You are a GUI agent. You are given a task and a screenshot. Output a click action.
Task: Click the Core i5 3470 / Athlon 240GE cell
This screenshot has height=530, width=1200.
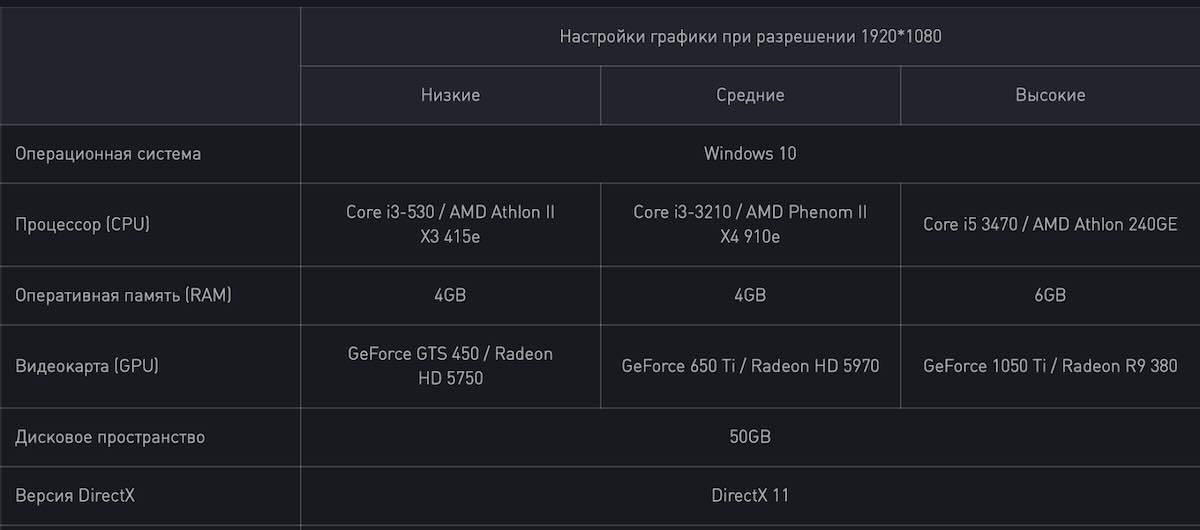tap(1050, 224)
